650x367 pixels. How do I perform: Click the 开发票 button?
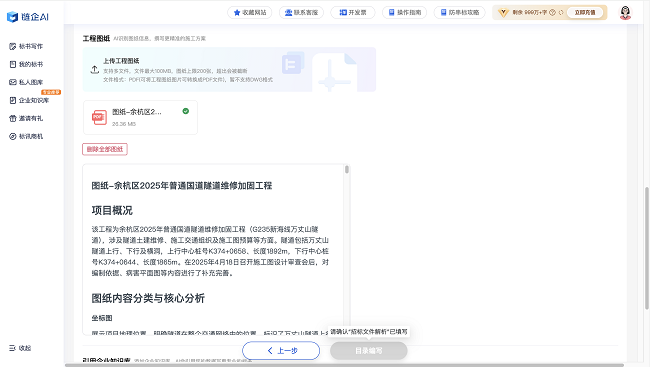pos(353,12)
